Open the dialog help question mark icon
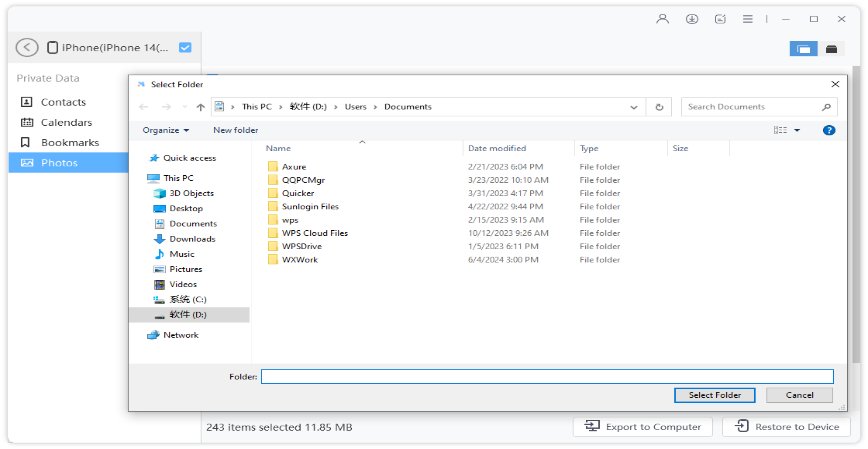The width and height of the screenshot is (868, 449). [x=828, y=130]
